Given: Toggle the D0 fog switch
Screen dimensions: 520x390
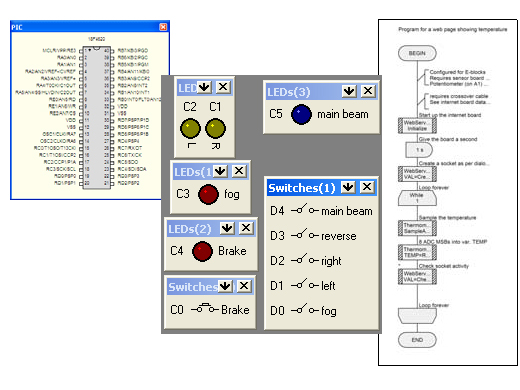Looking at the screenshot, I should click(305, 310).
